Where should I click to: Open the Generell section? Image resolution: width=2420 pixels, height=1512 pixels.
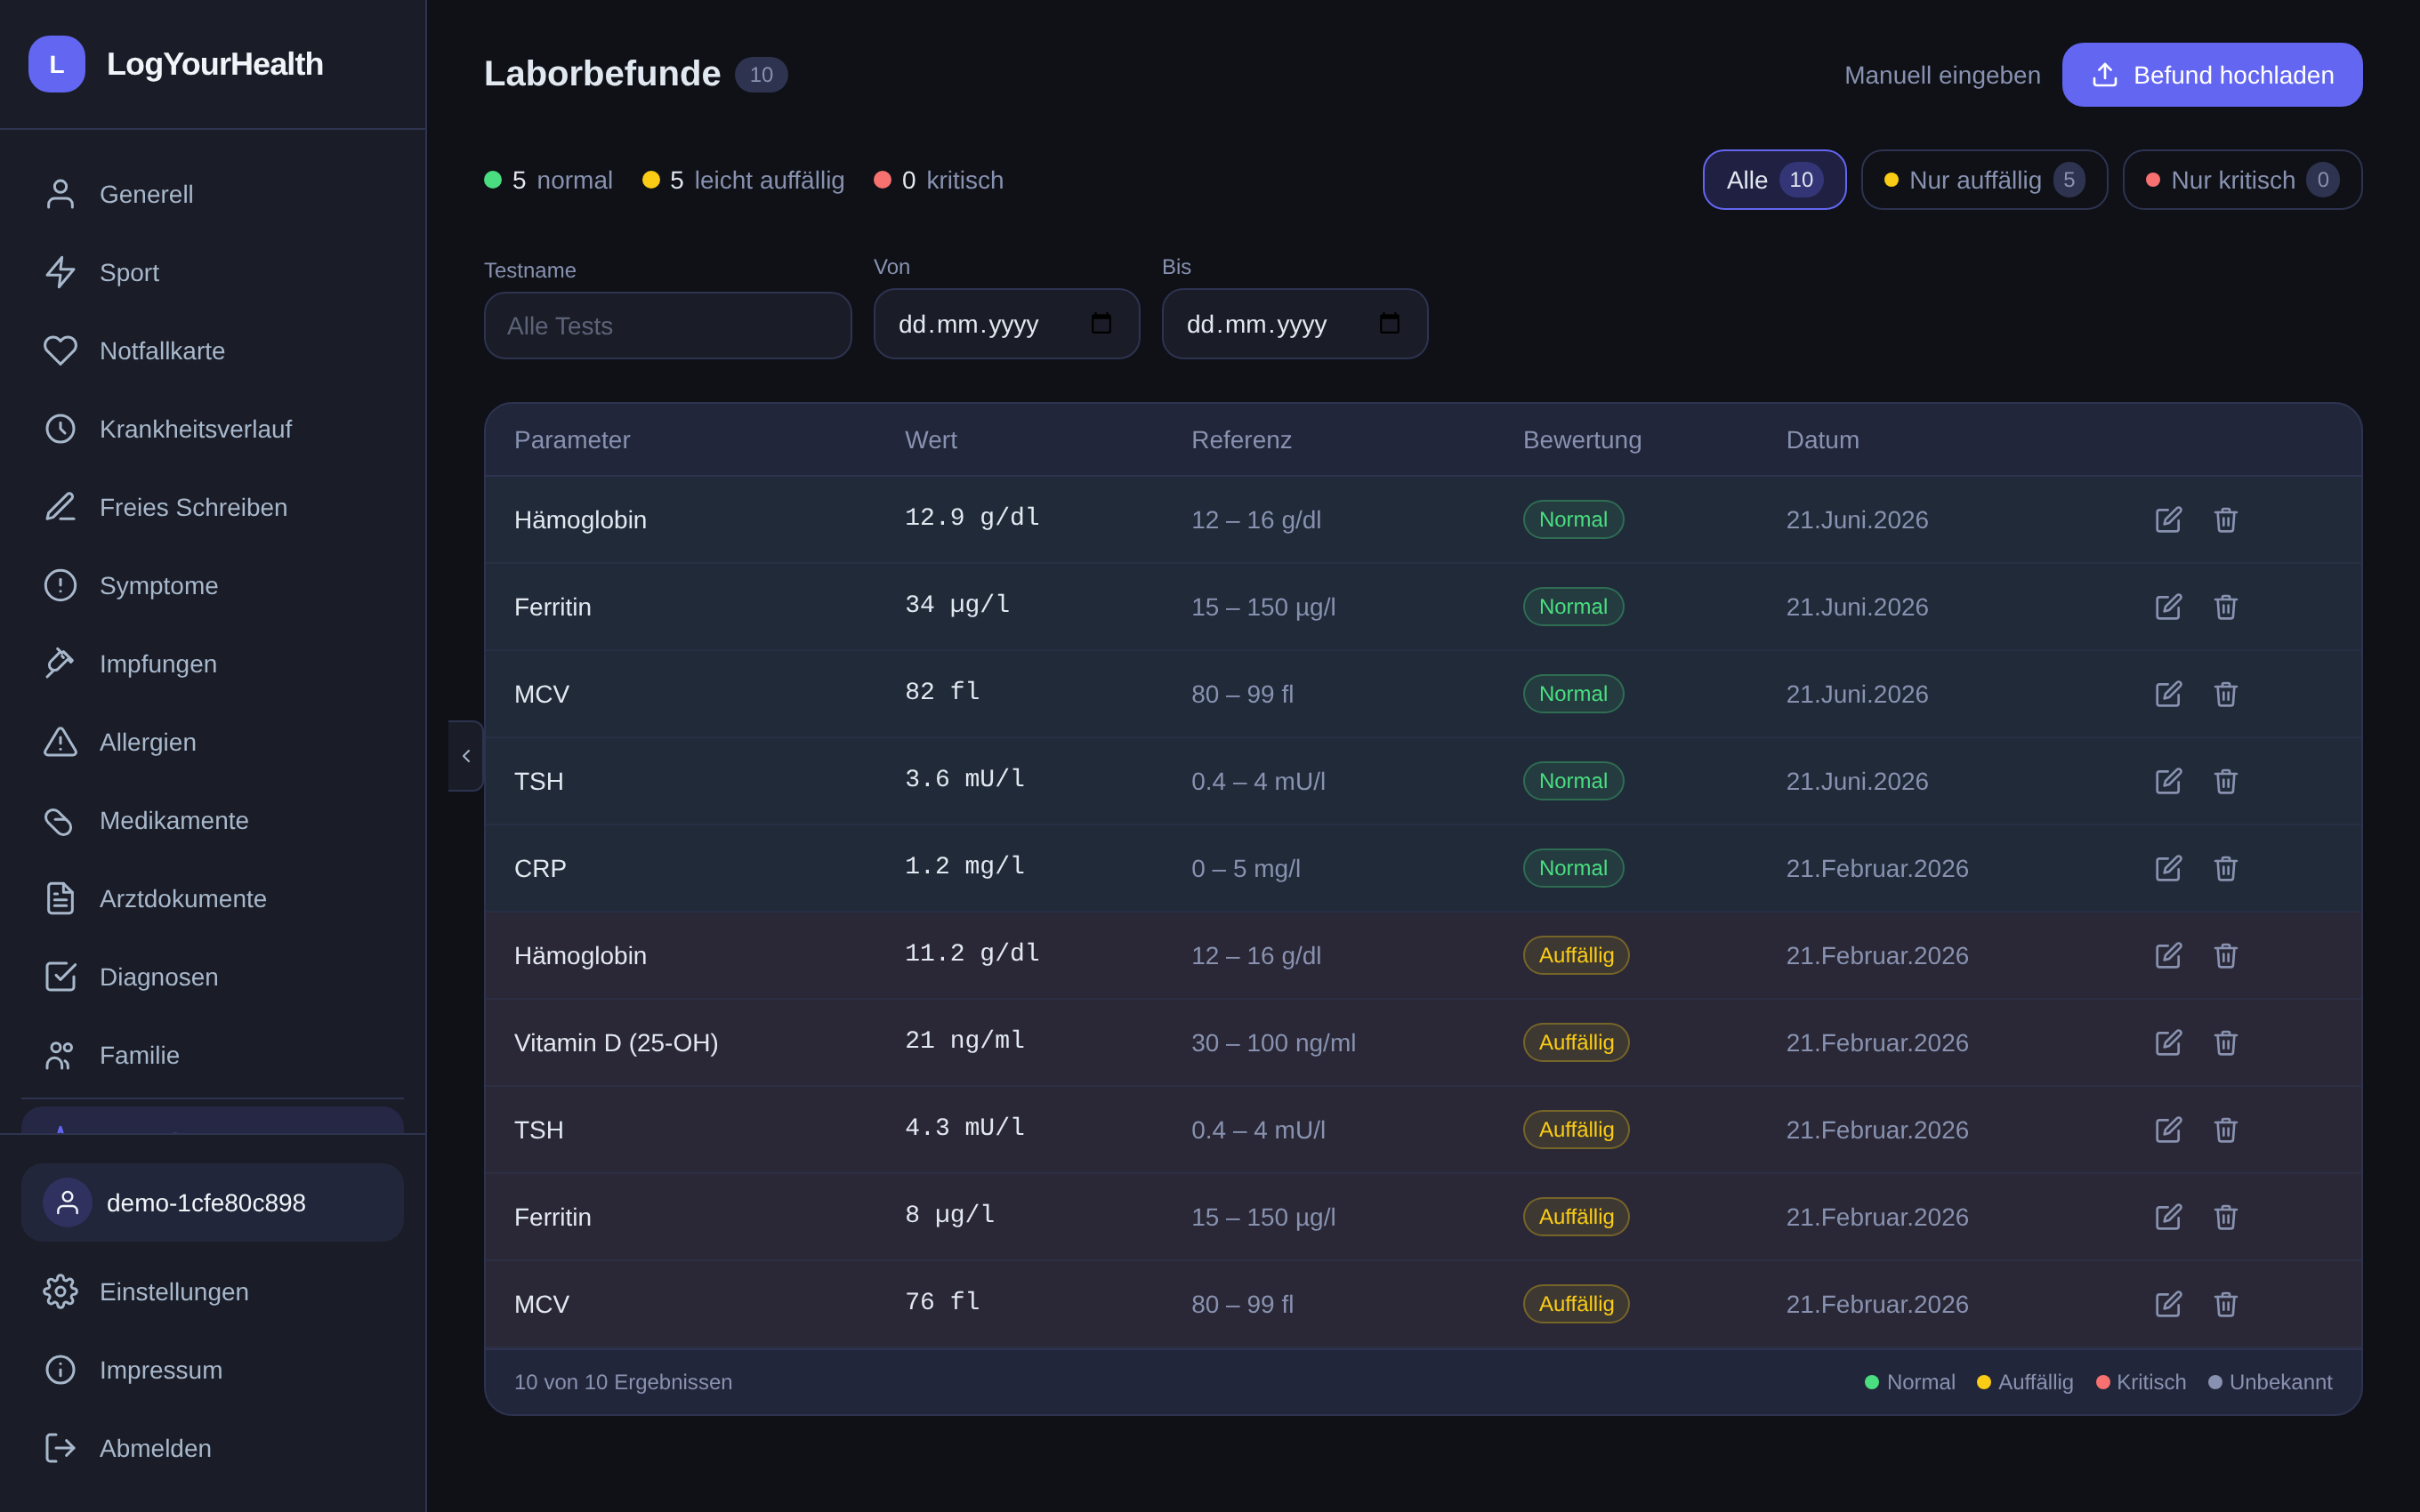pos(213,194)
